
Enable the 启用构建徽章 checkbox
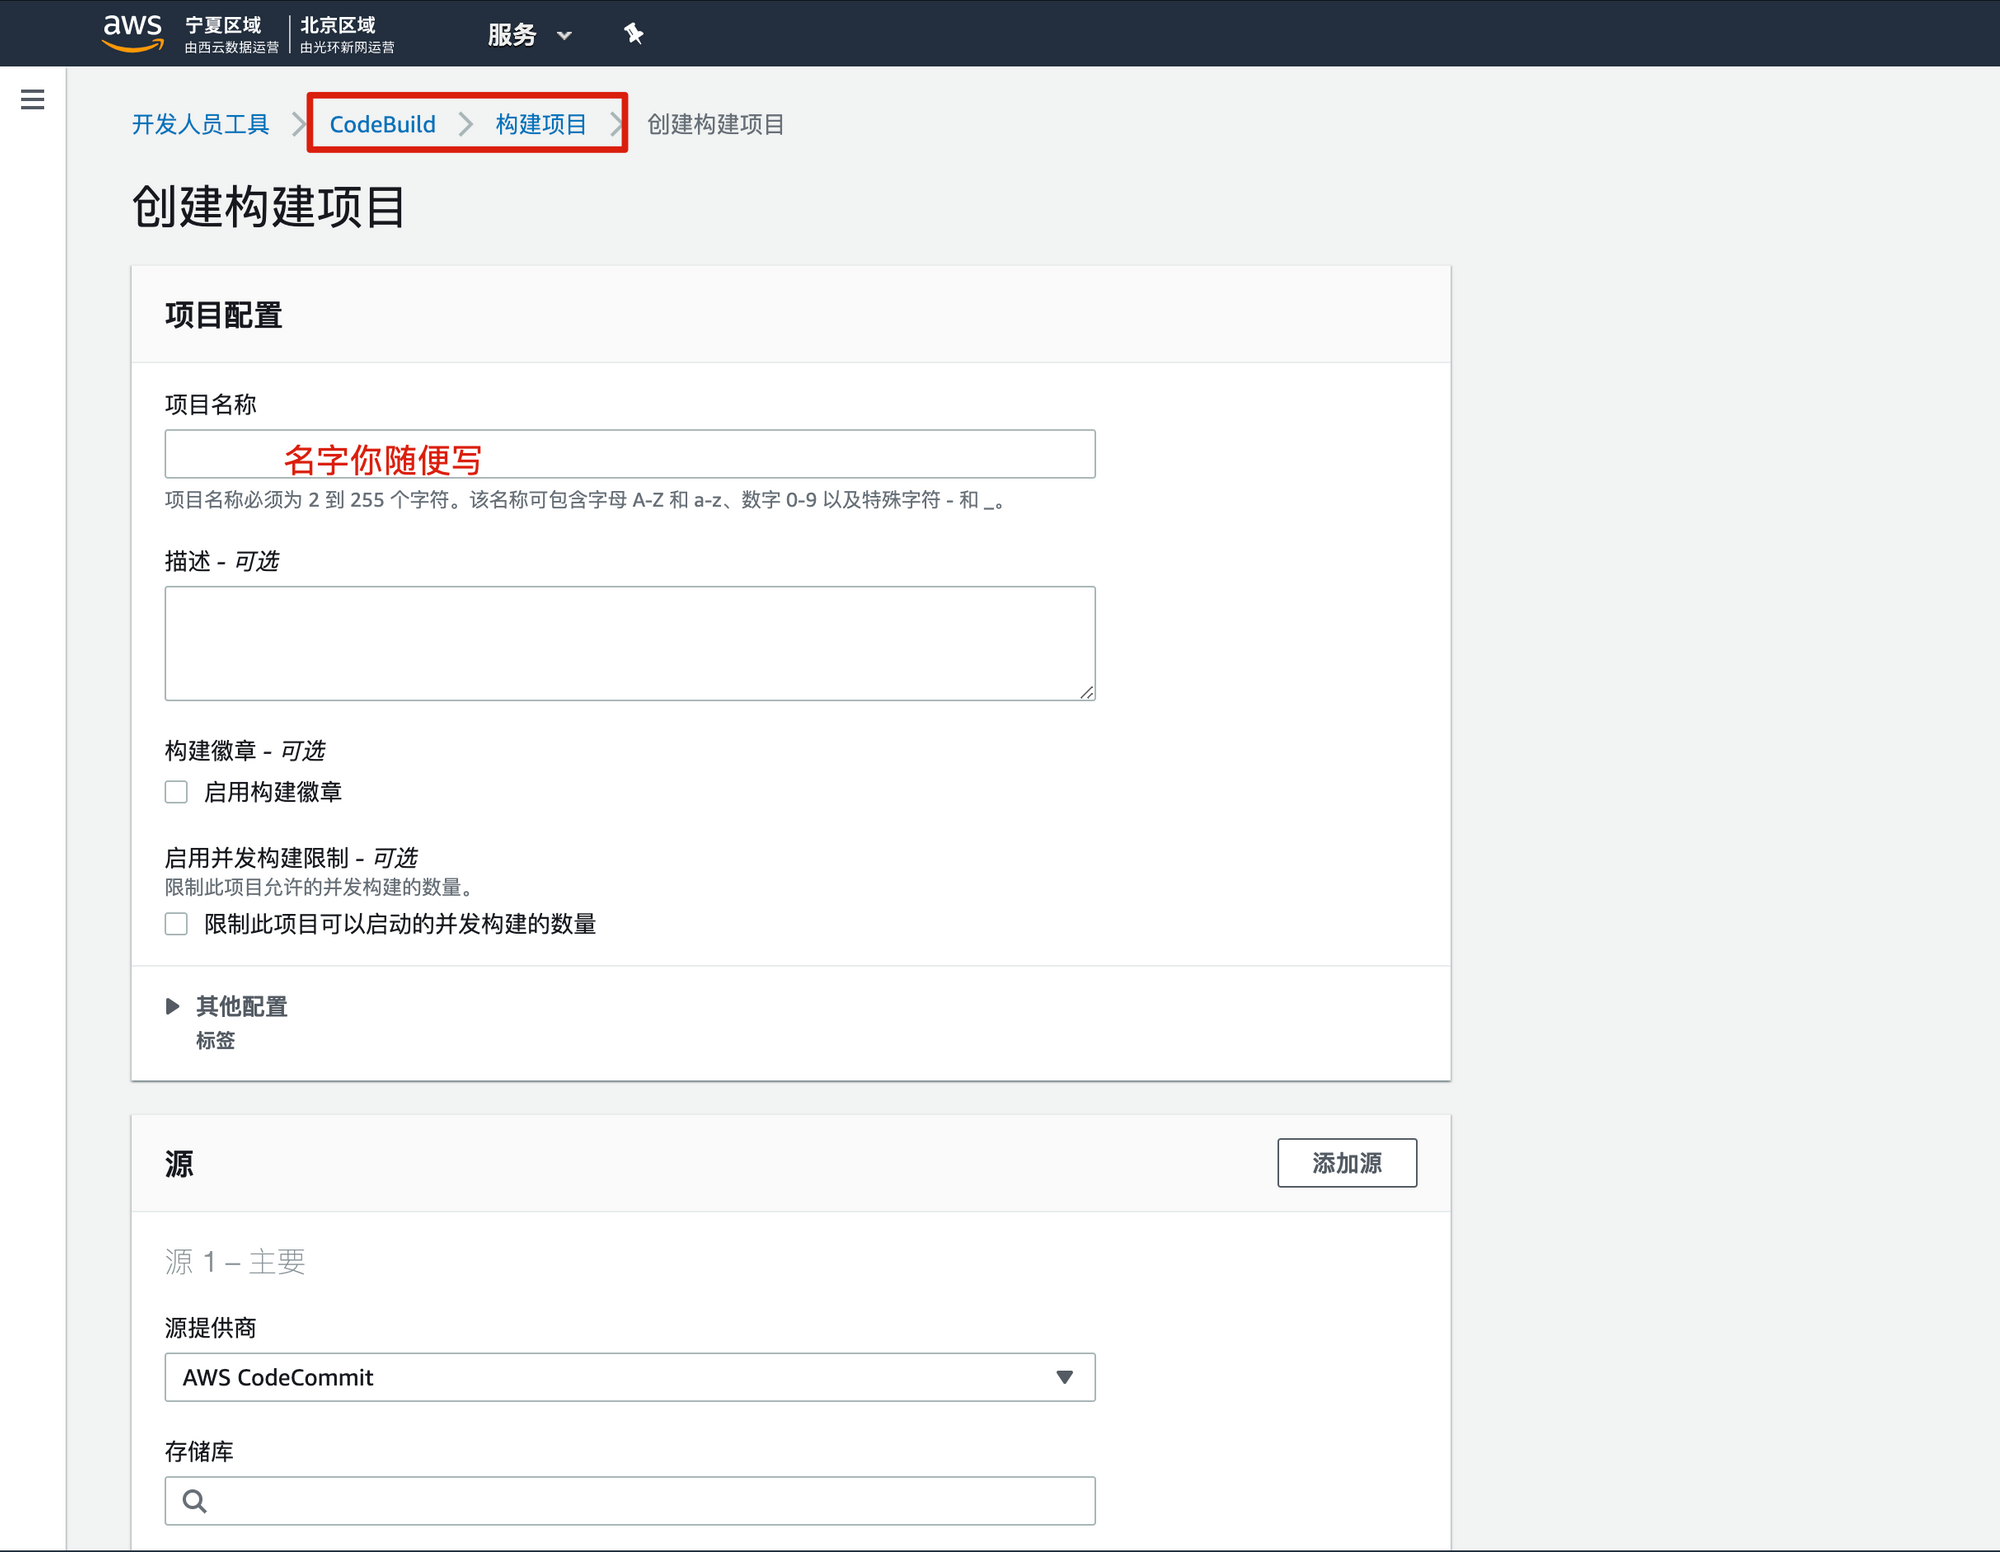coord(177,792)
